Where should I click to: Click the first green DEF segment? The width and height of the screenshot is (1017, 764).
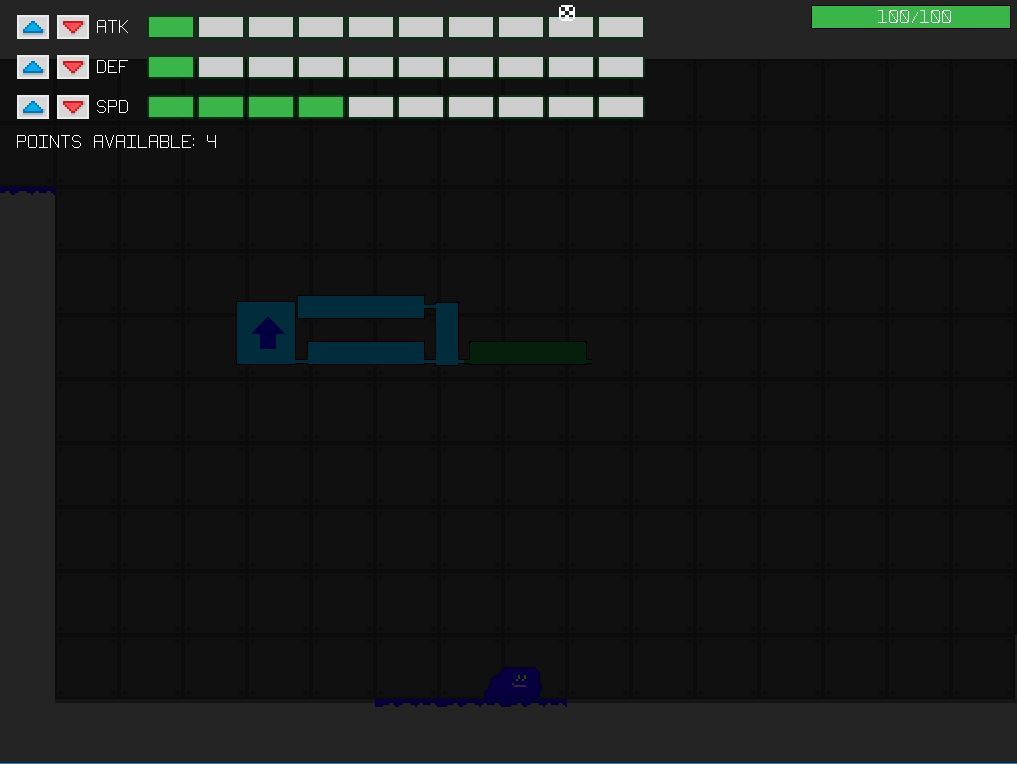click(x=171, y=67)
